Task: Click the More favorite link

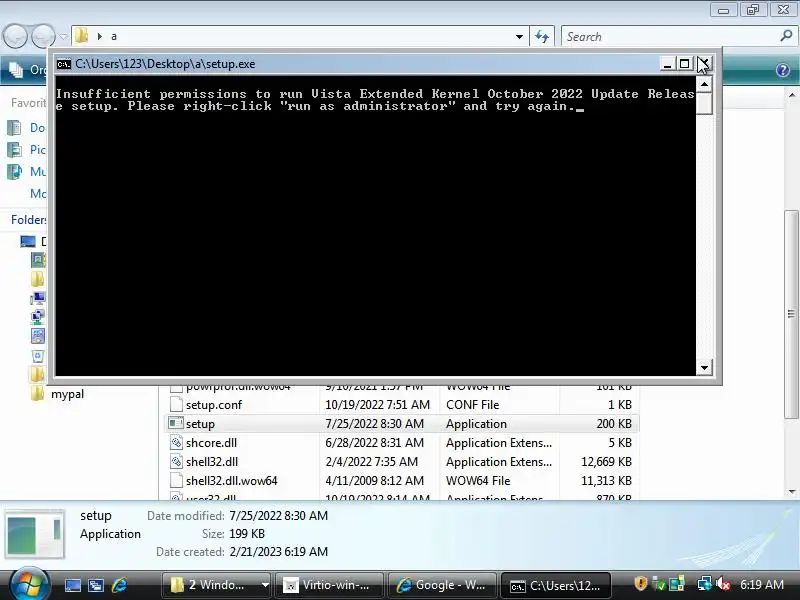Action: 38,193
